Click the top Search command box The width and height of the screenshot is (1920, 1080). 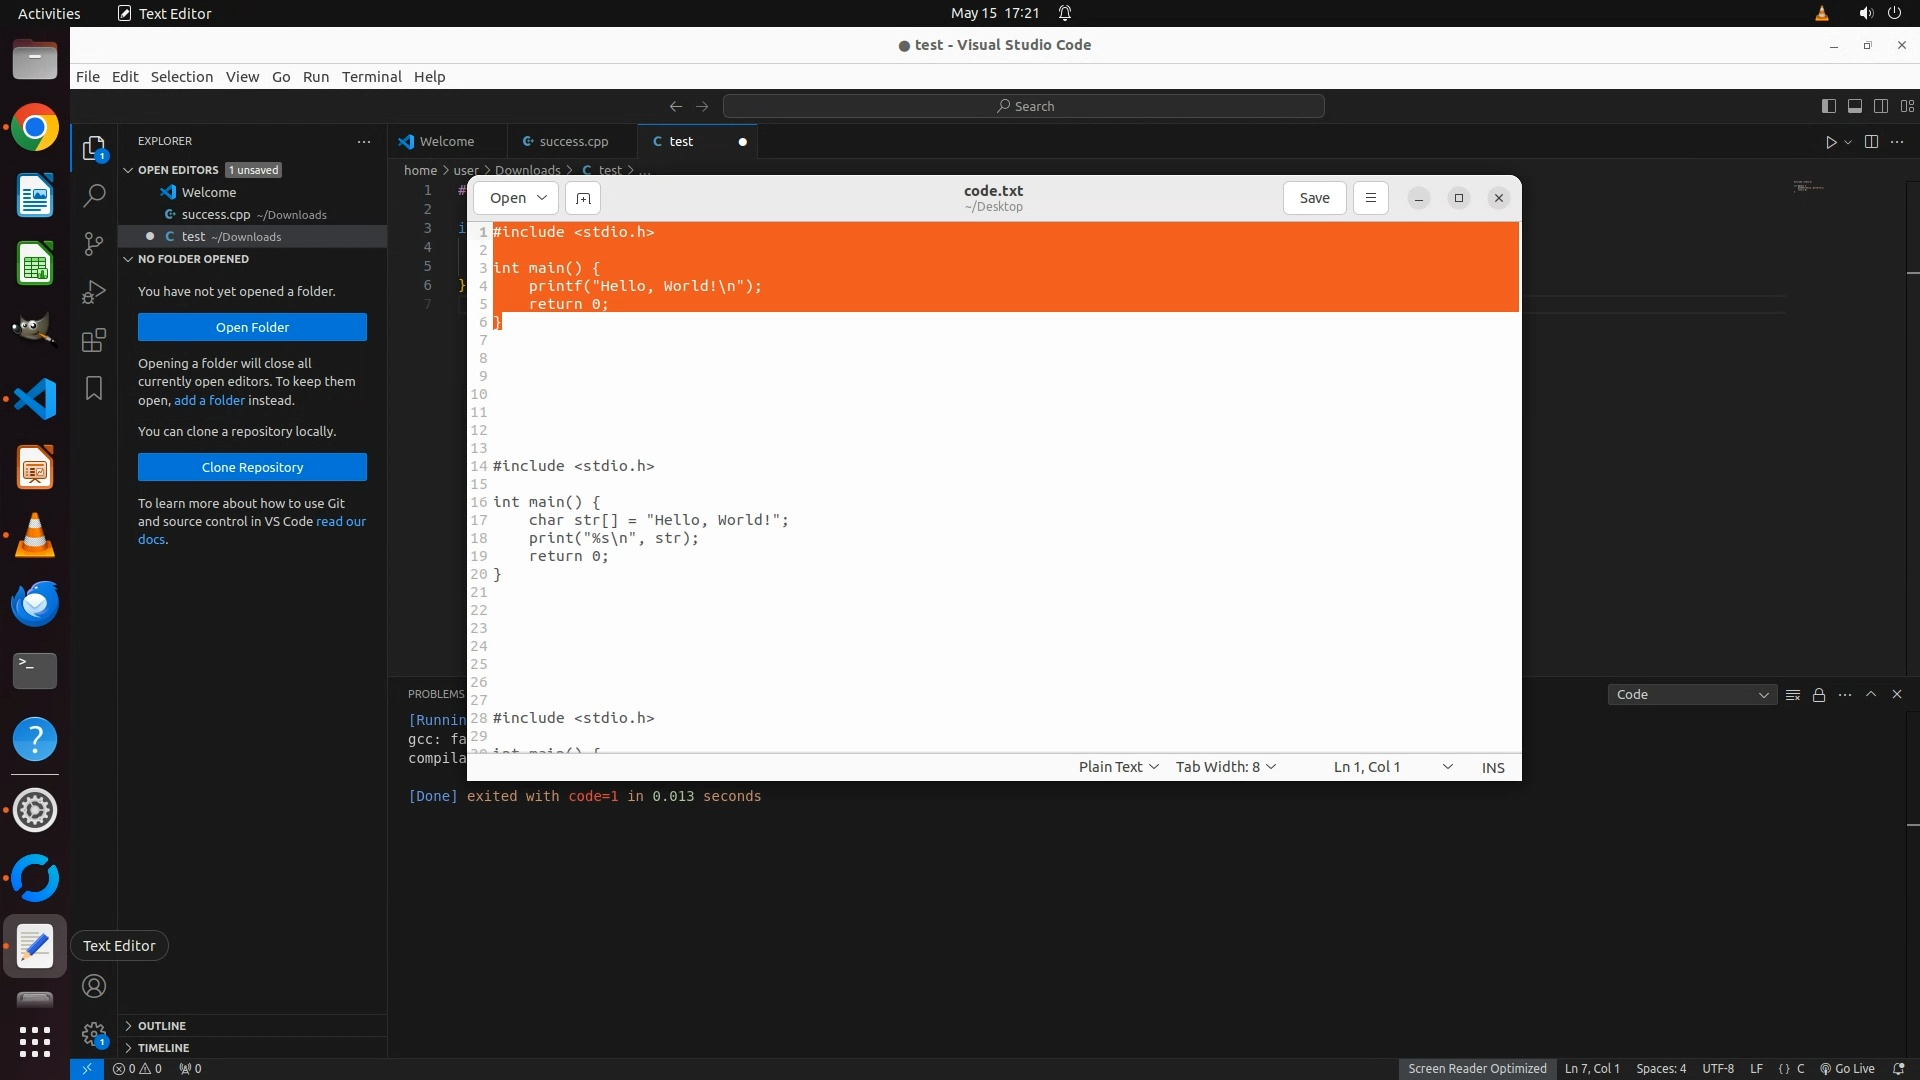point(1023,106)
